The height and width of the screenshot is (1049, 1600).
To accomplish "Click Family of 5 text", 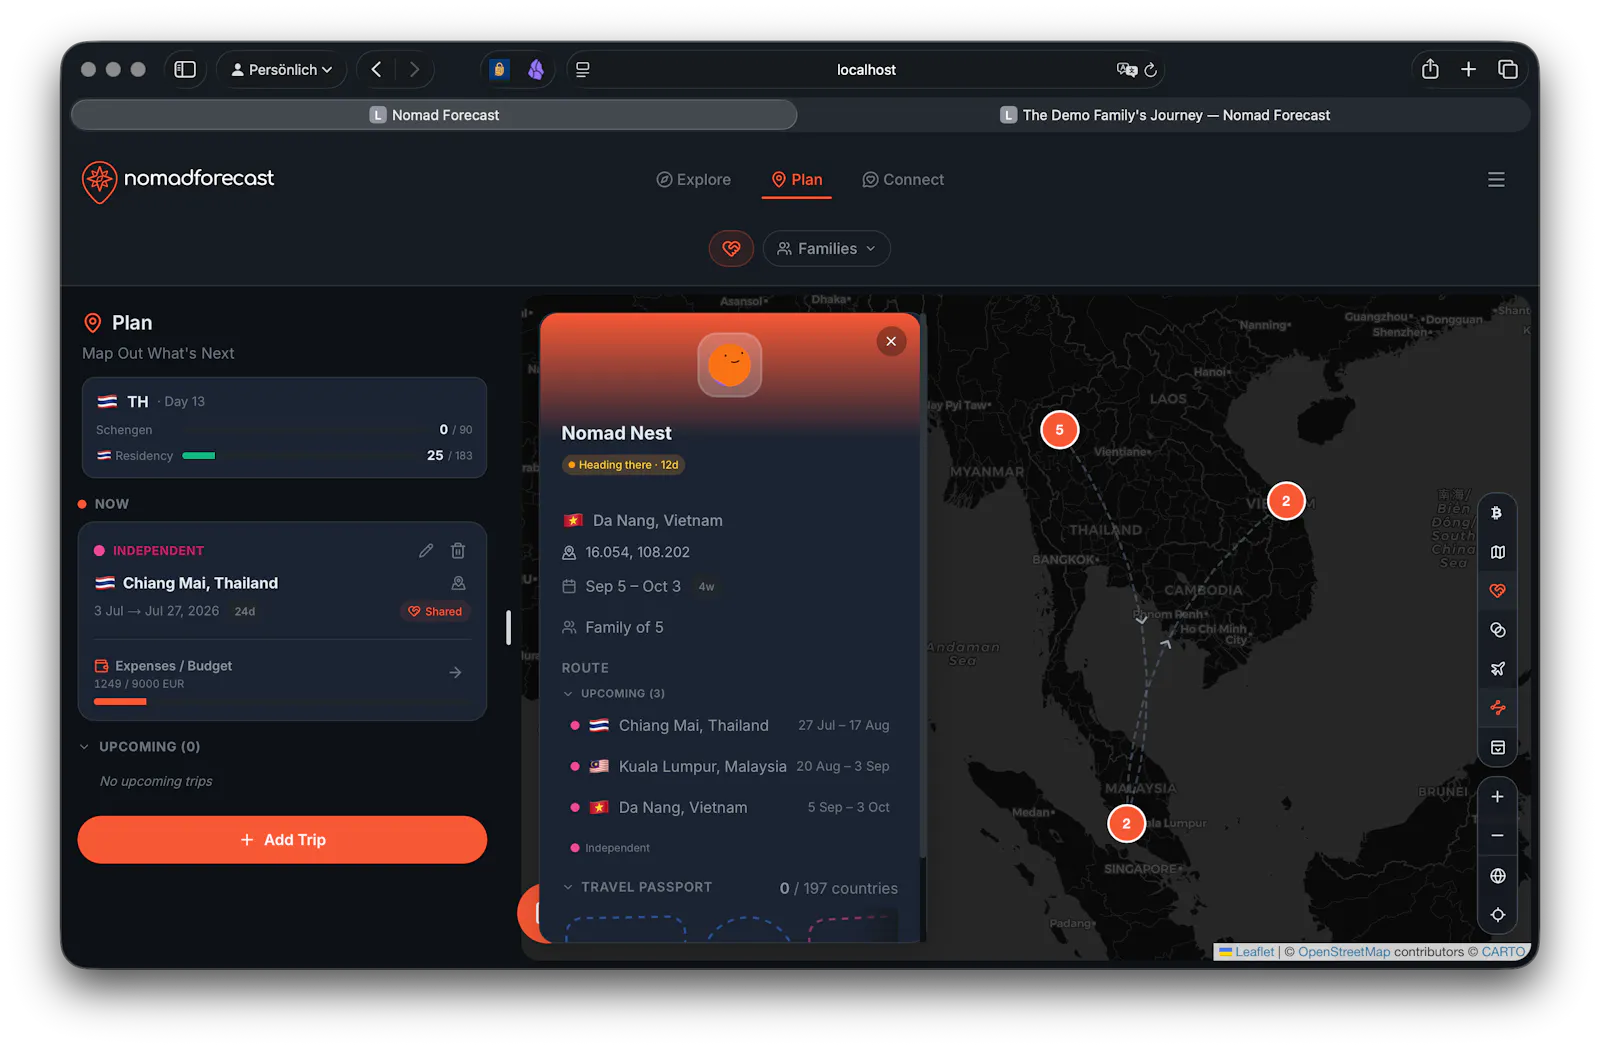I will 624,628.
